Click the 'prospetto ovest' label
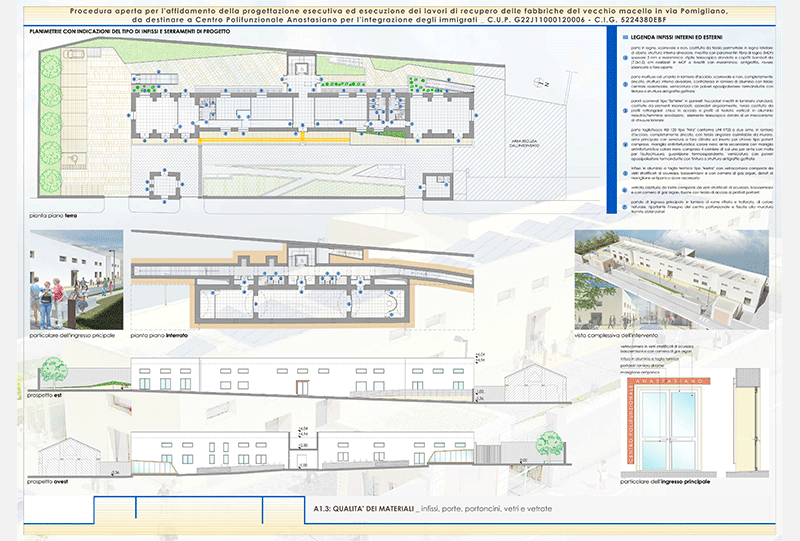Screen dimensions: 800x541 47,482
